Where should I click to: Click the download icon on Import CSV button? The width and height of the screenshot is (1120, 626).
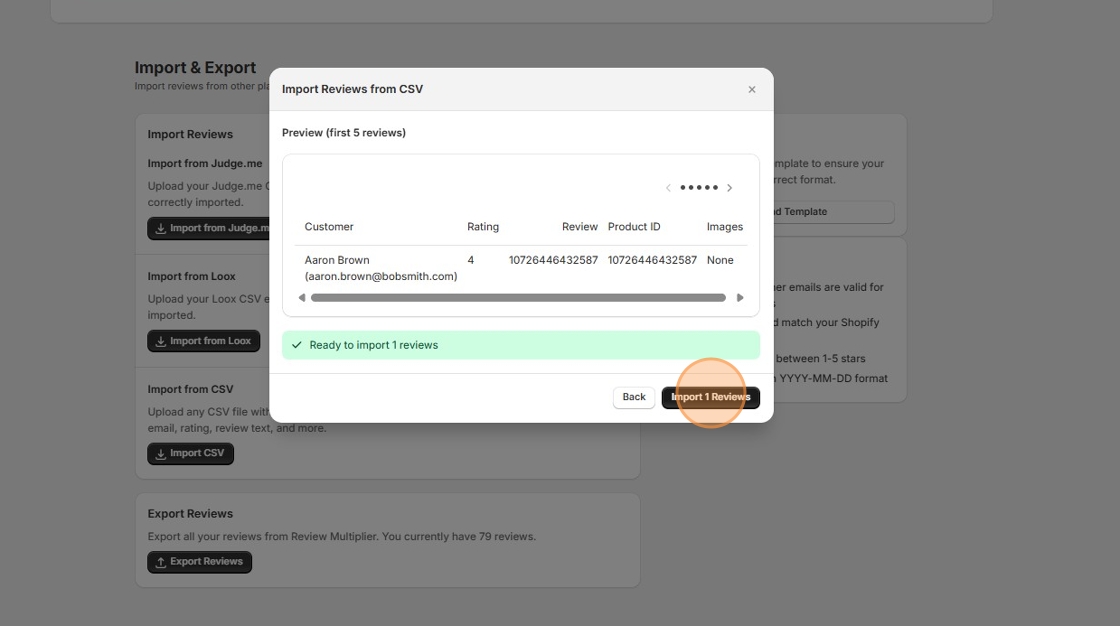coord(161,453)
